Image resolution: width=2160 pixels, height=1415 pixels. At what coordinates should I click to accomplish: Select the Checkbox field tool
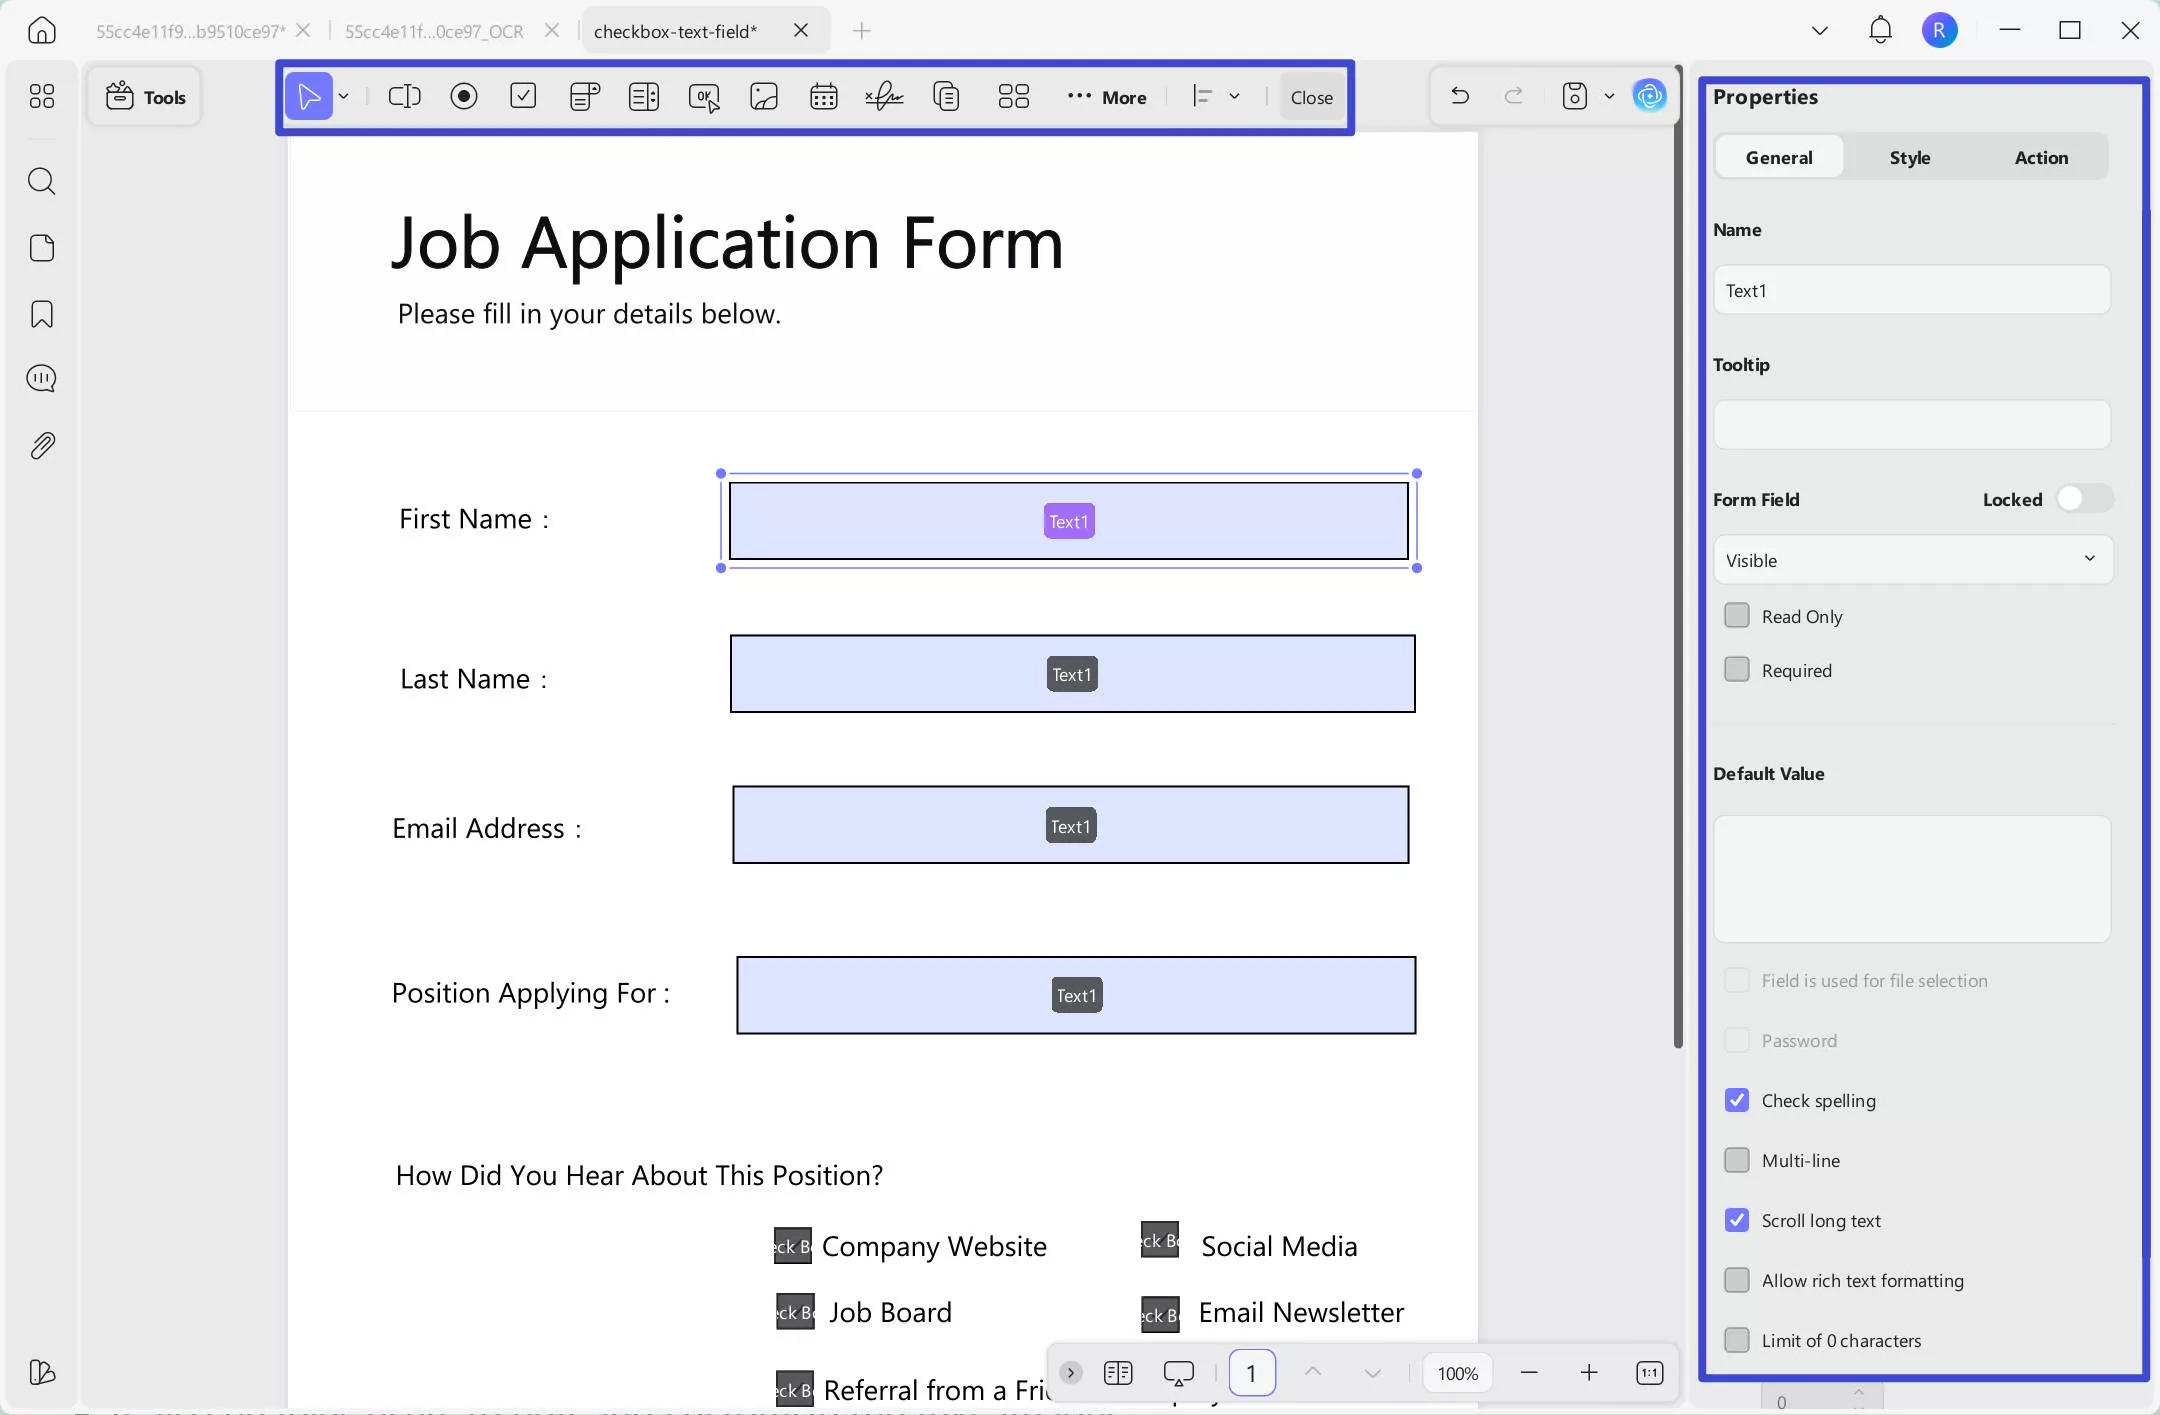[523, 96]
